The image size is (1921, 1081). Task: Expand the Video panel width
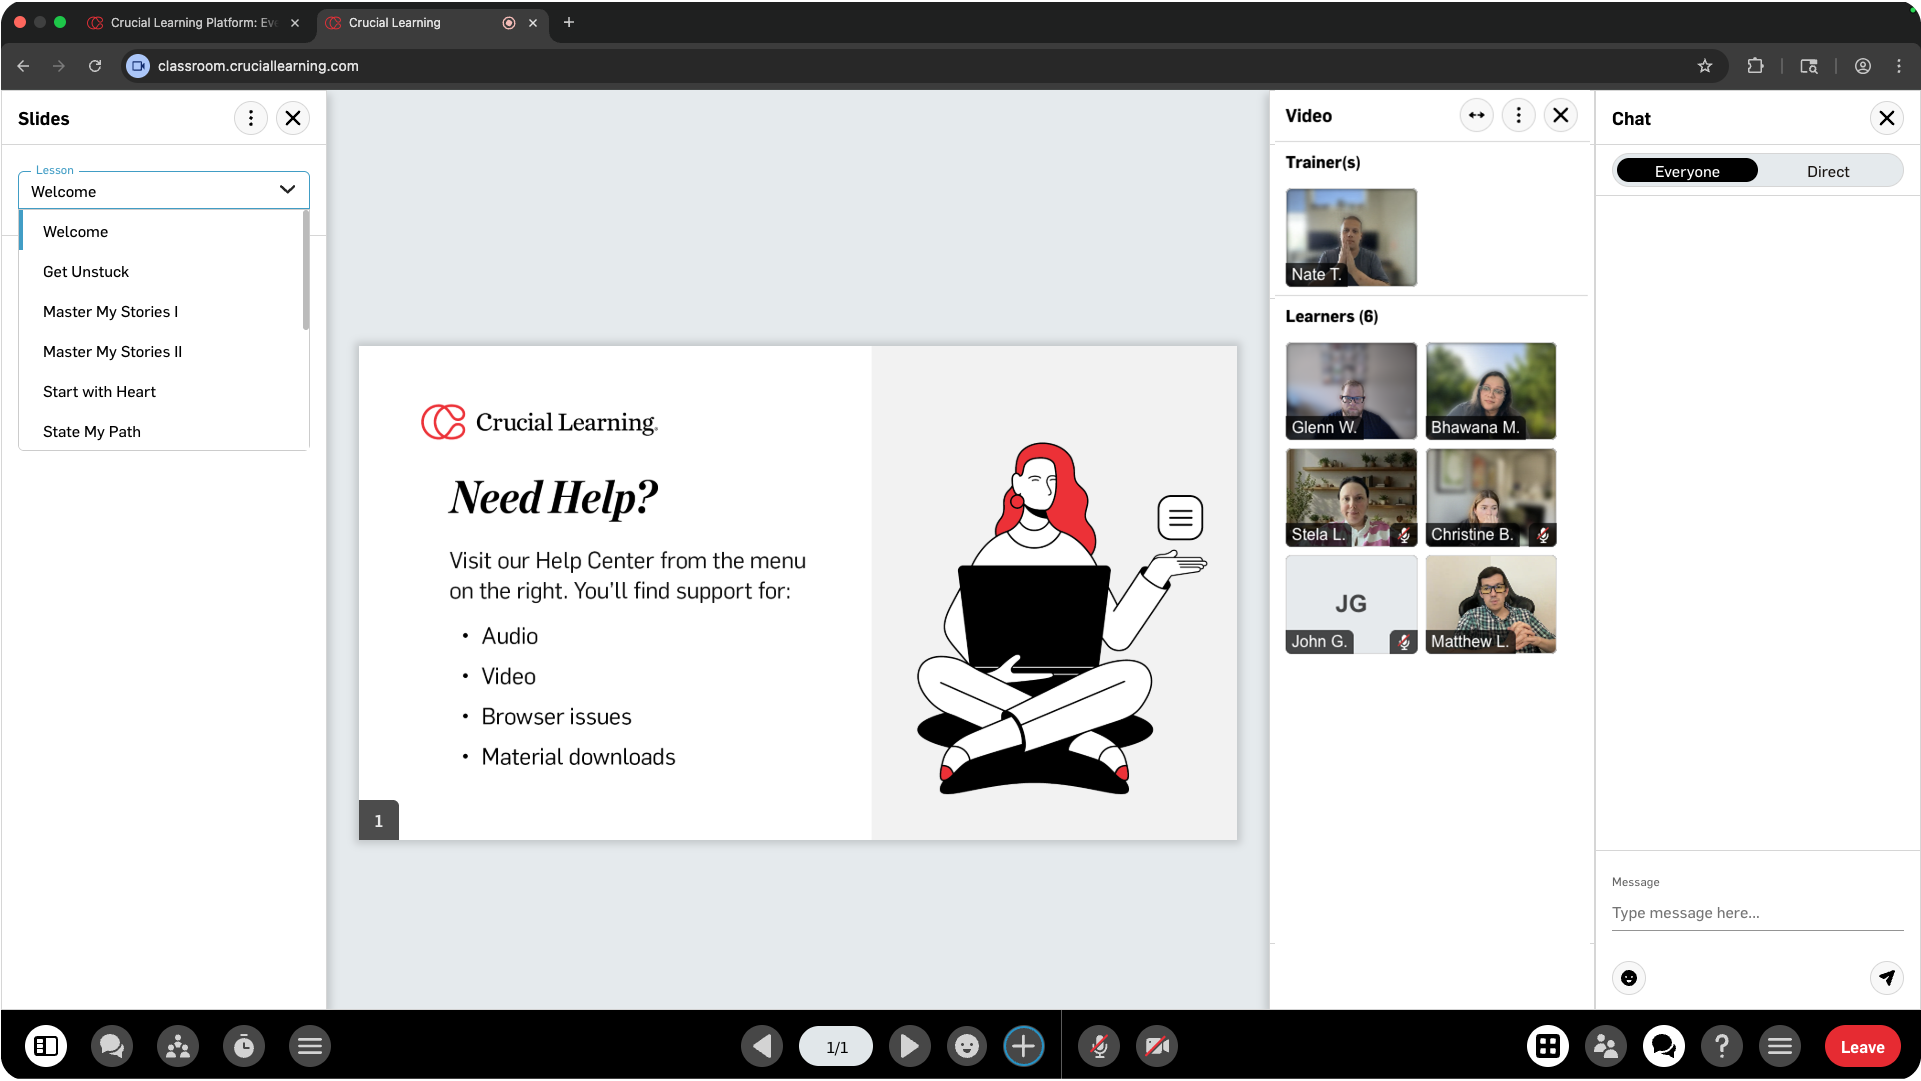[x=1477, y=116]
